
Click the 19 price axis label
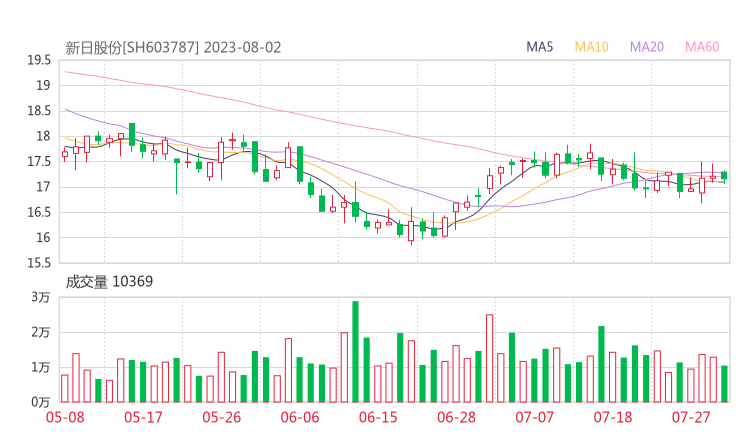click(x=43, y=85)
